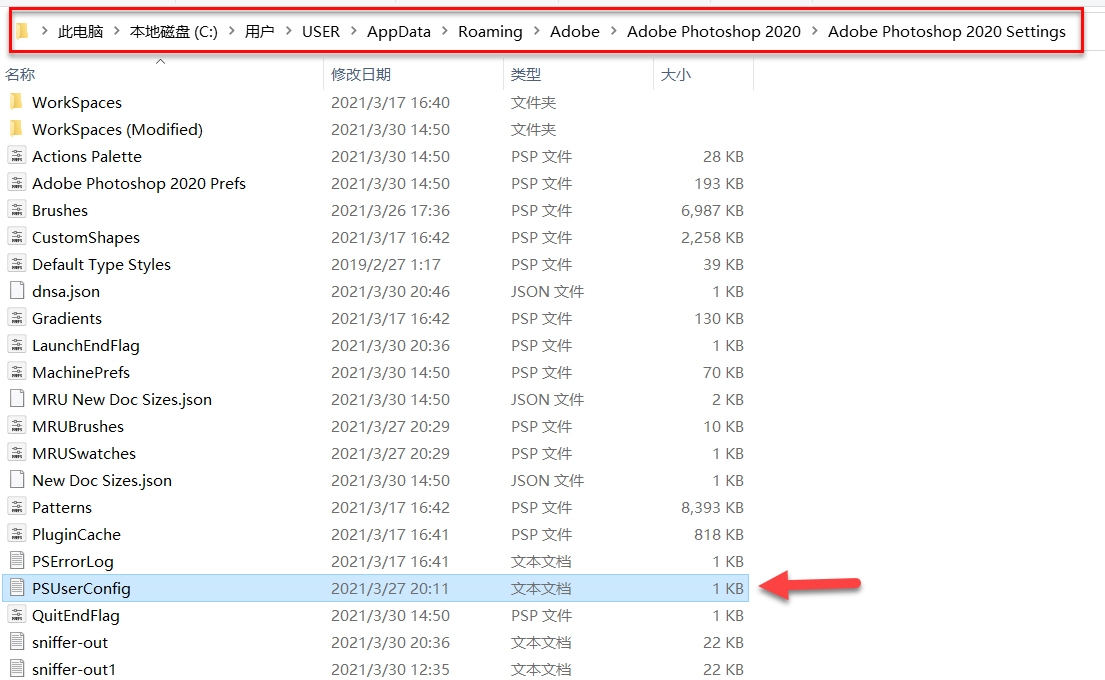
Task: Select the PSUserConfig file
Action: (x=81, y=588)
